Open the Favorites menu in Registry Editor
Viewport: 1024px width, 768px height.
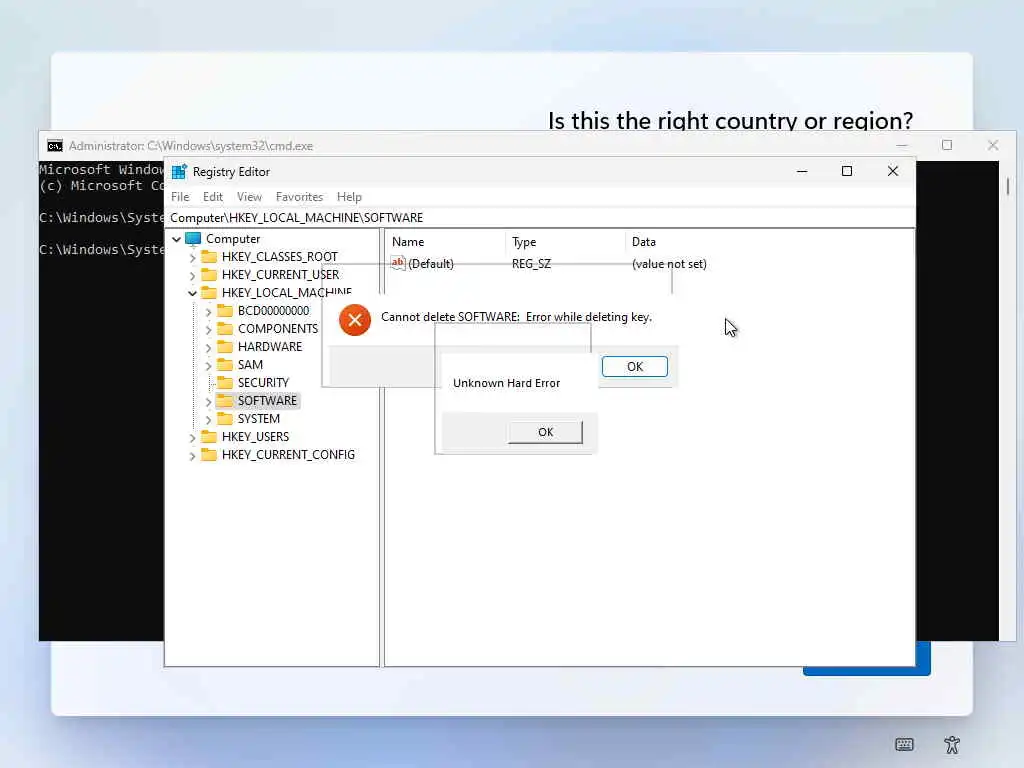299,197
